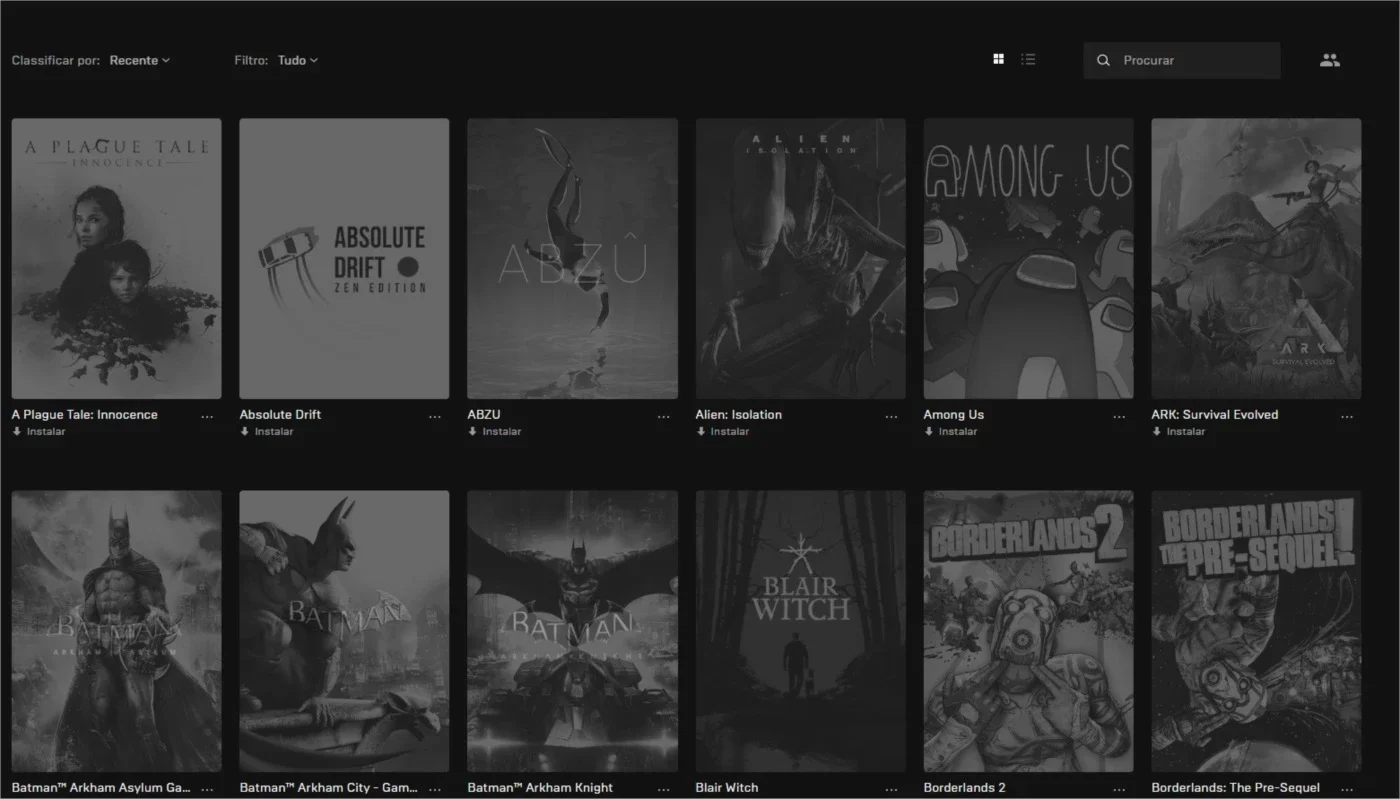
Task: Select the Among Us game cover
Action: click(1029, 259)
